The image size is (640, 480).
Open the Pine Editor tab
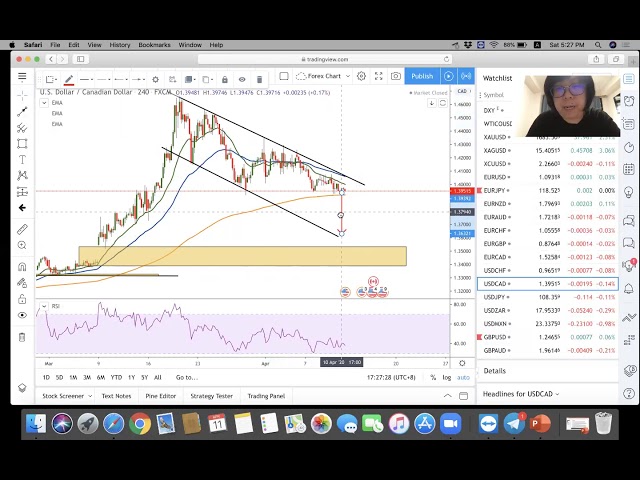pyautogui.click(x=160, y=396)
